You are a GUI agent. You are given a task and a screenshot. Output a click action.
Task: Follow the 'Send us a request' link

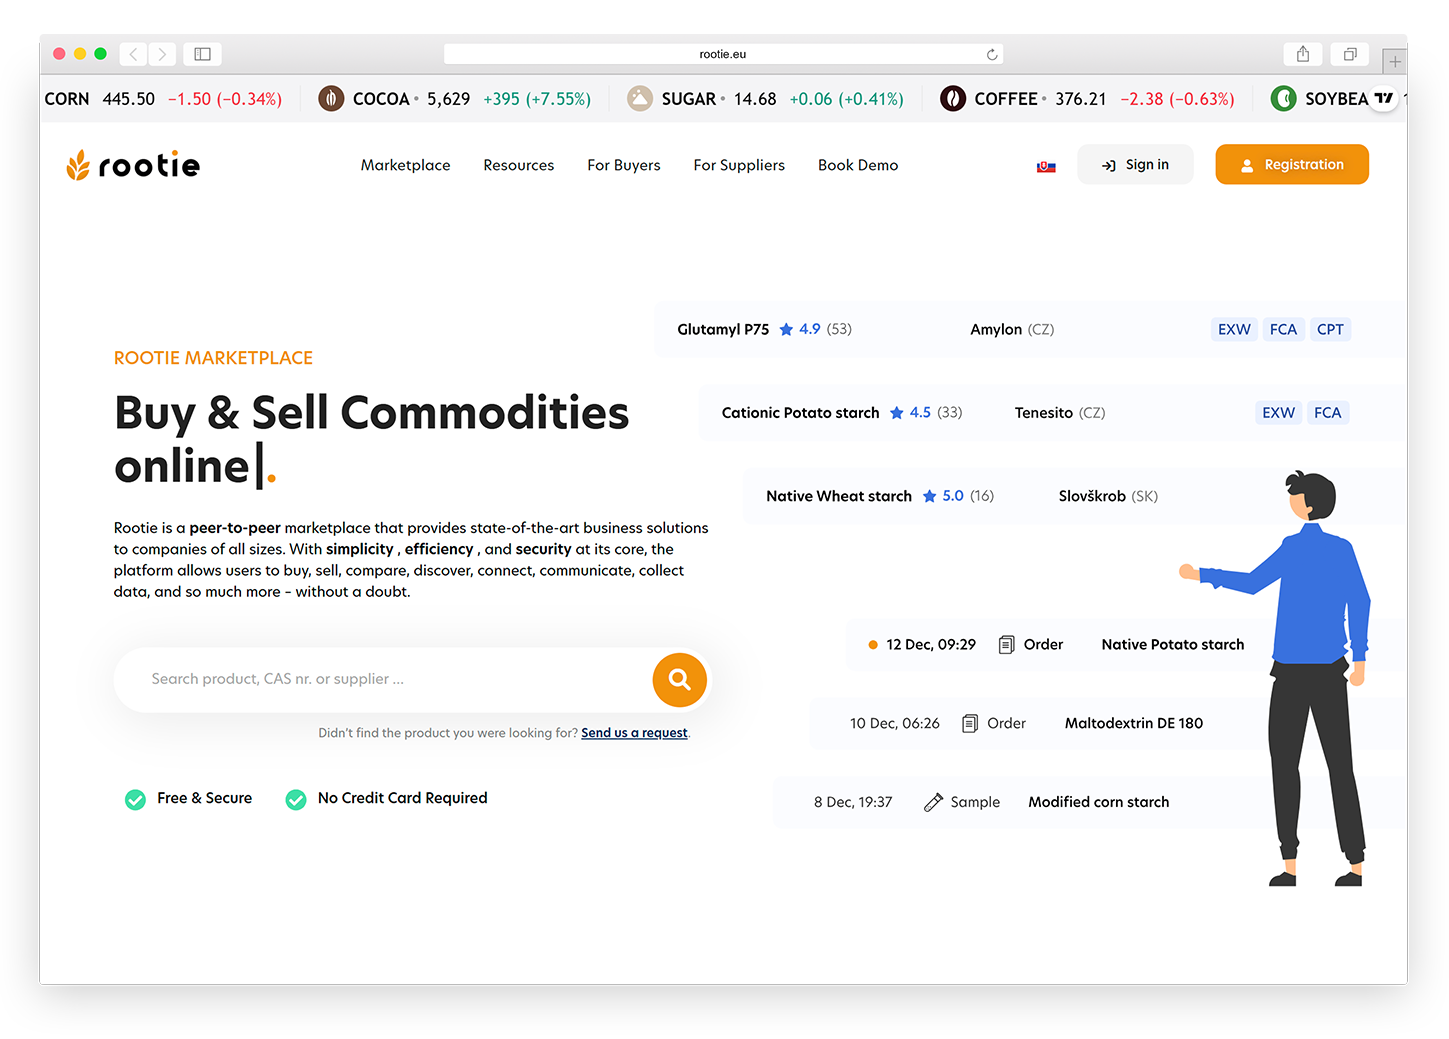[634, 733]
